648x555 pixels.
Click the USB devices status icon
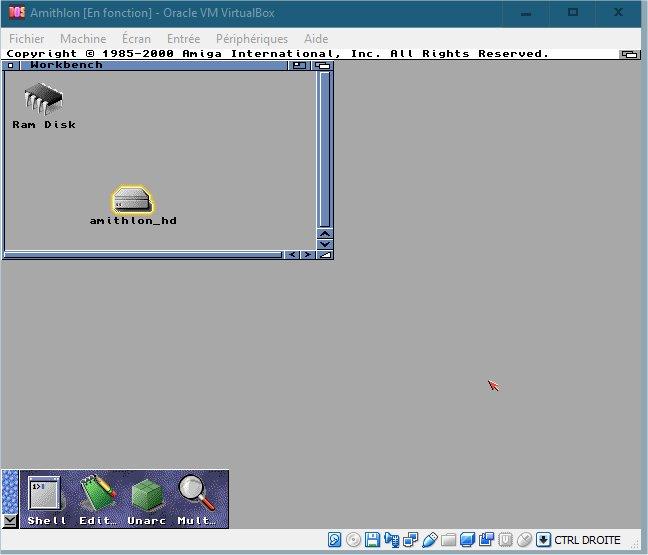tap(430, 540)
